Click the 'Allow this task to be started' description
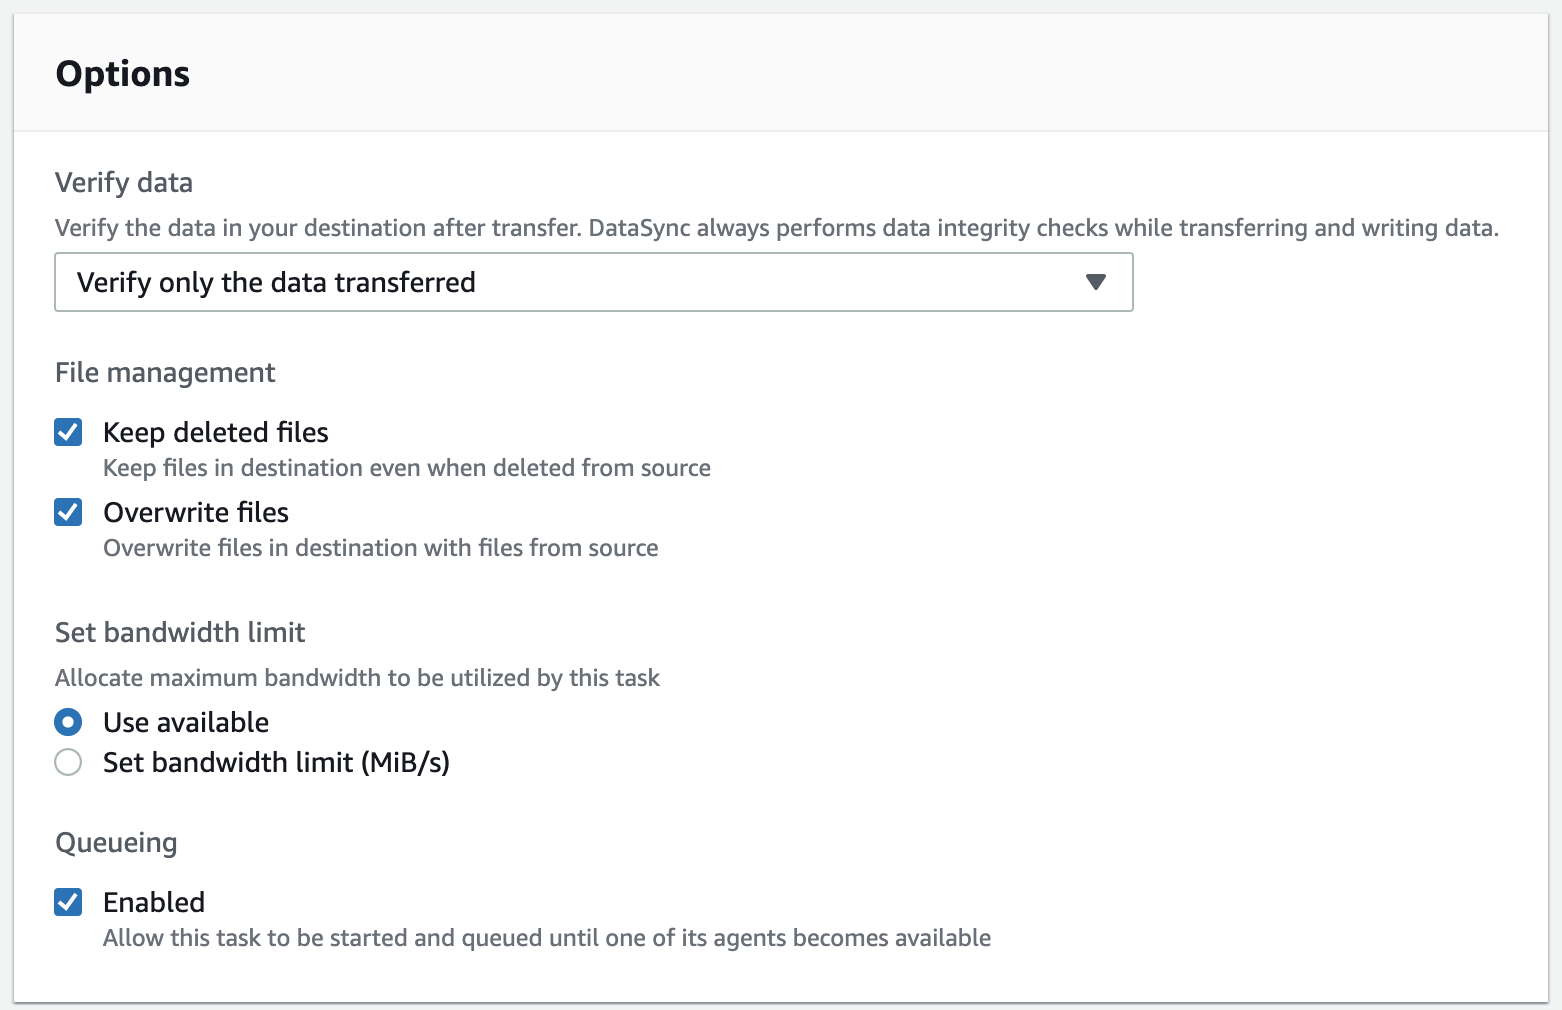1562x1010 pixels. pyautogui.click(x=547, y=938)
